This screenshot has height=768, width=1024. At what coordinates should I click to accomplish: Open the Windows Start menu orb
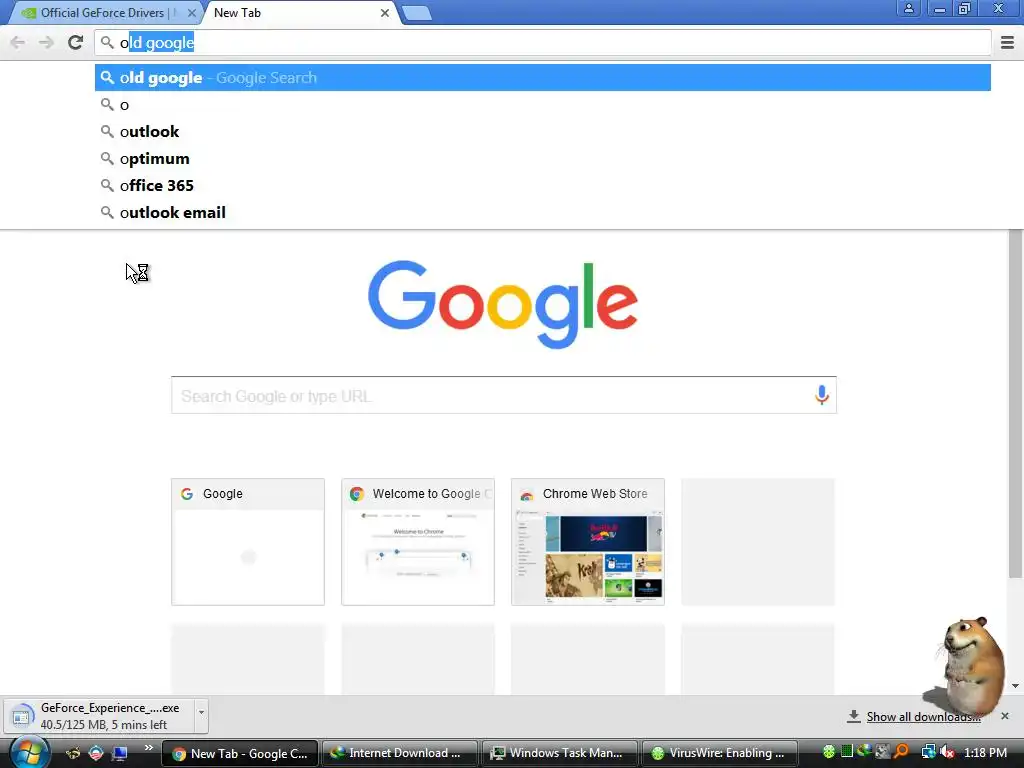click(x=29, y=752)
